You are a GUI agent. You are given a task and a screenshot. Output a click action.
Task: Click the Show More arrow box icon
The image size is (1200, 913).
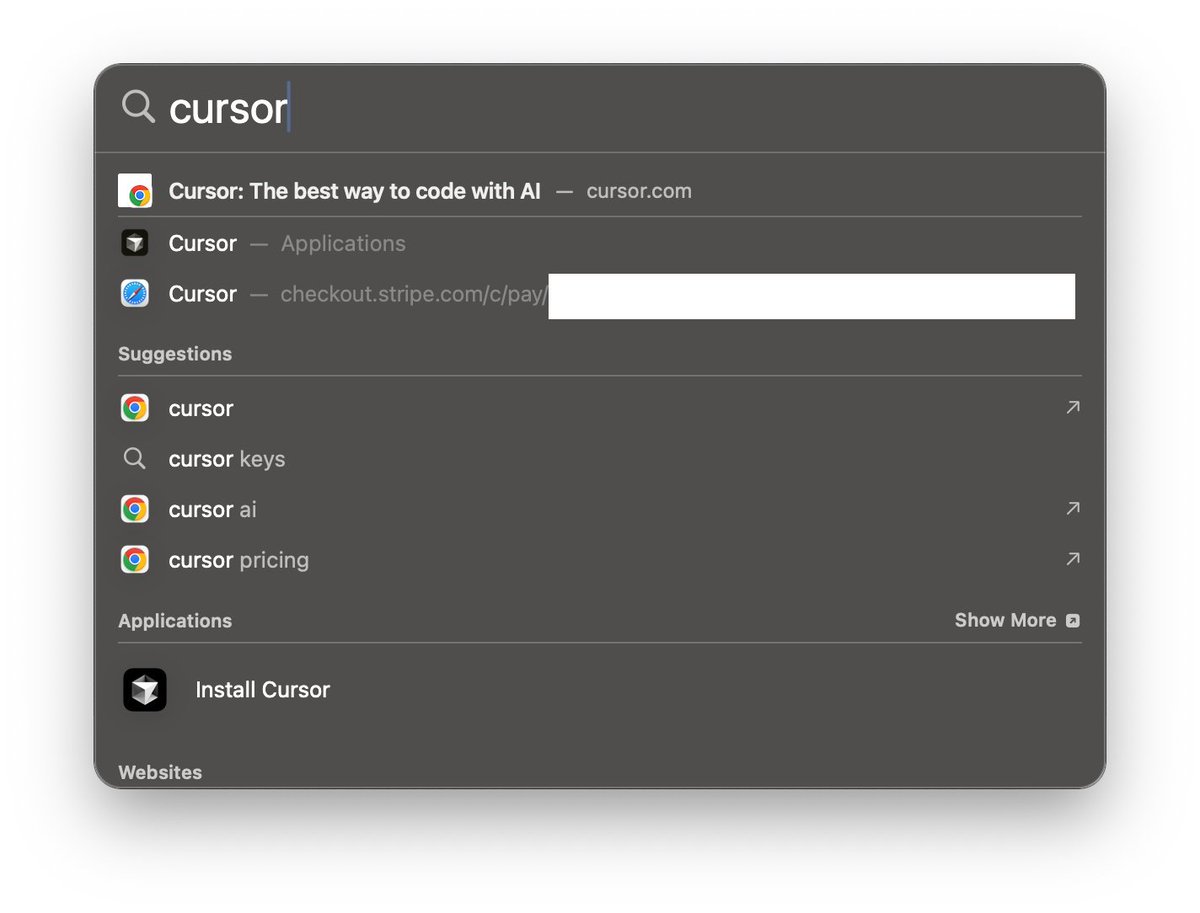tap(1072, 621)
